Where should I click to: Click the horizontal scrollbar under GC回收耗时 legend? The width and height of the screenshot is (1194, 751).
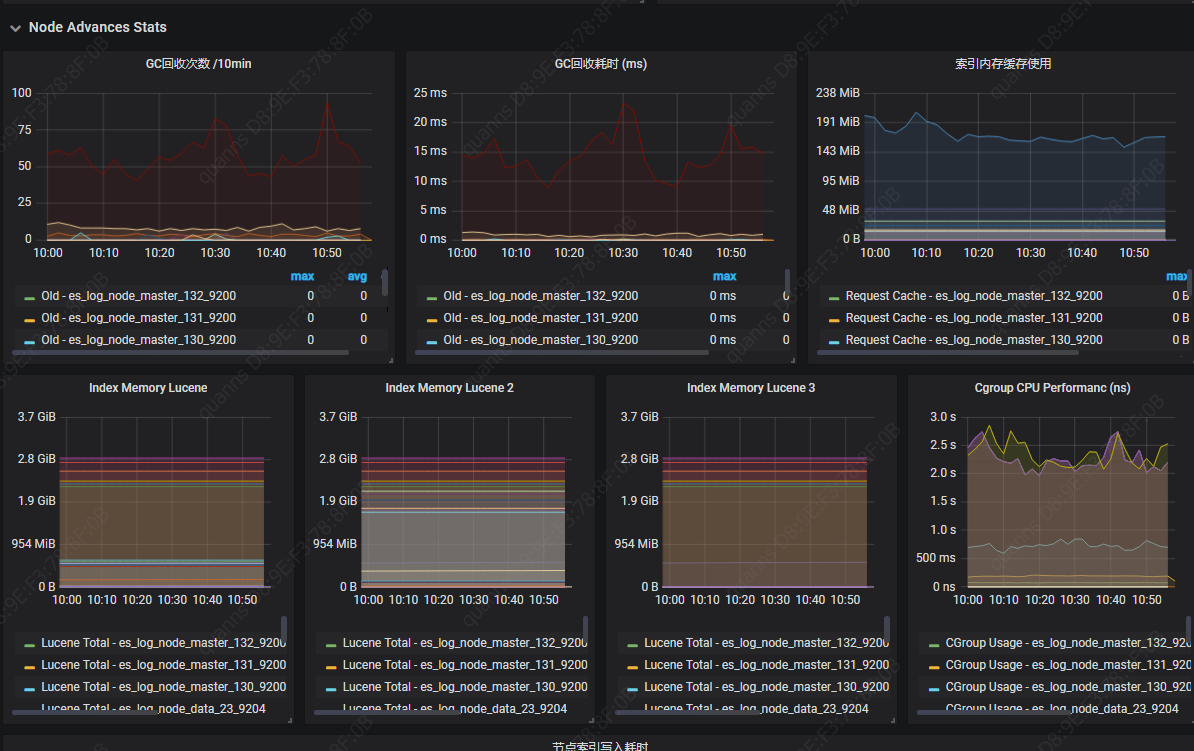point(562,353)
